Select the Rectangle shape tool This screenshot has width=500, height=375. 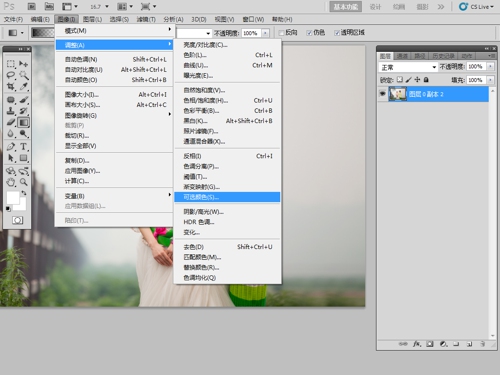[23, 158]
